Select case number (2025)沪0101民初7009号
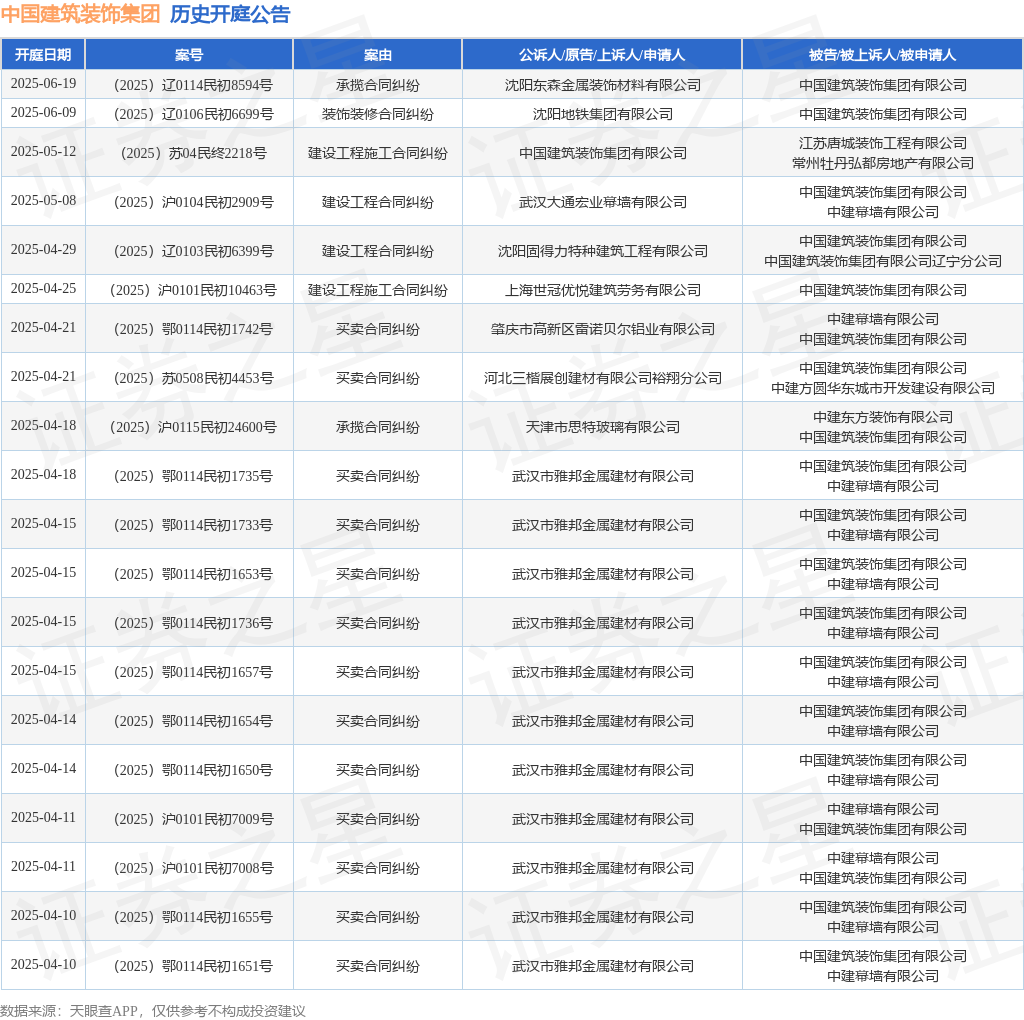 point(193,820)
